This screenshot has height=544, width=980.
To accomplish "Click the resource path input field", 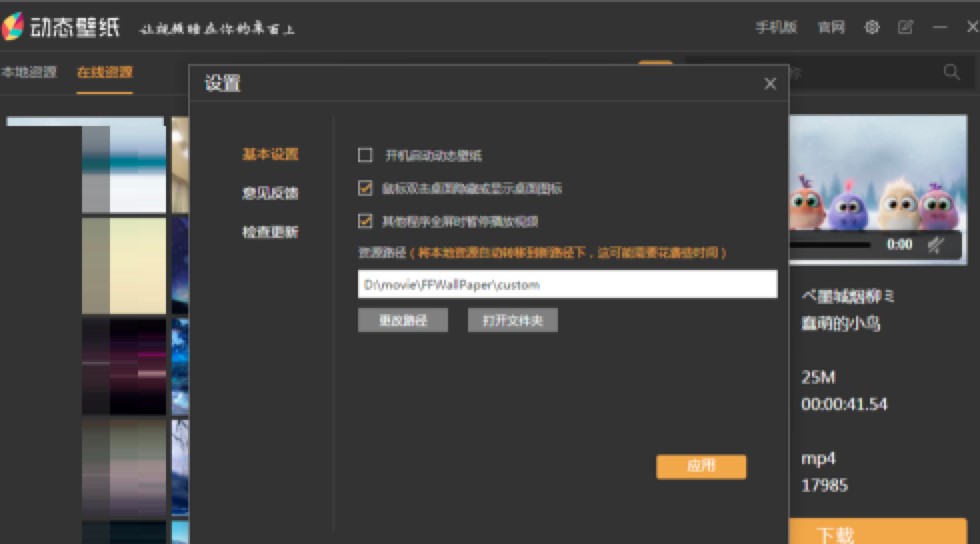I will coord(568,285).
